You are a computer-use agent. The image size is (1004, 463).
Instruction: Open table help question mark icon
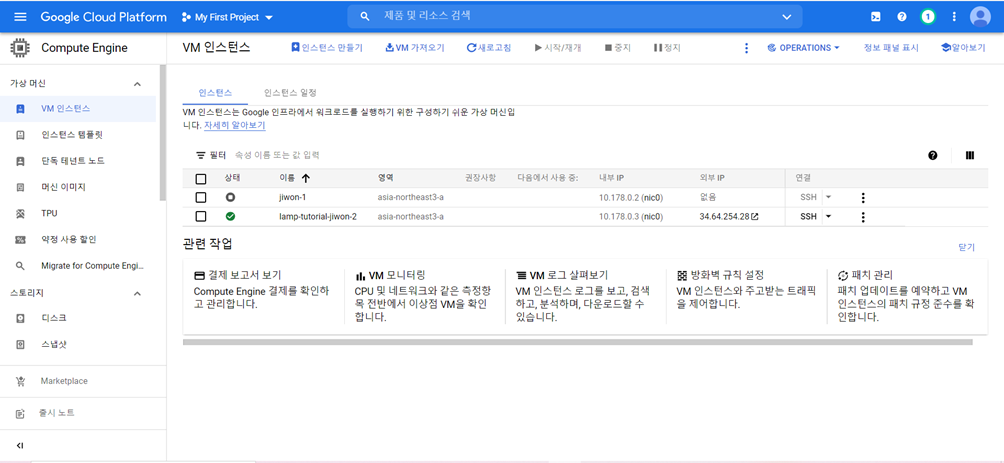(933, 155)
